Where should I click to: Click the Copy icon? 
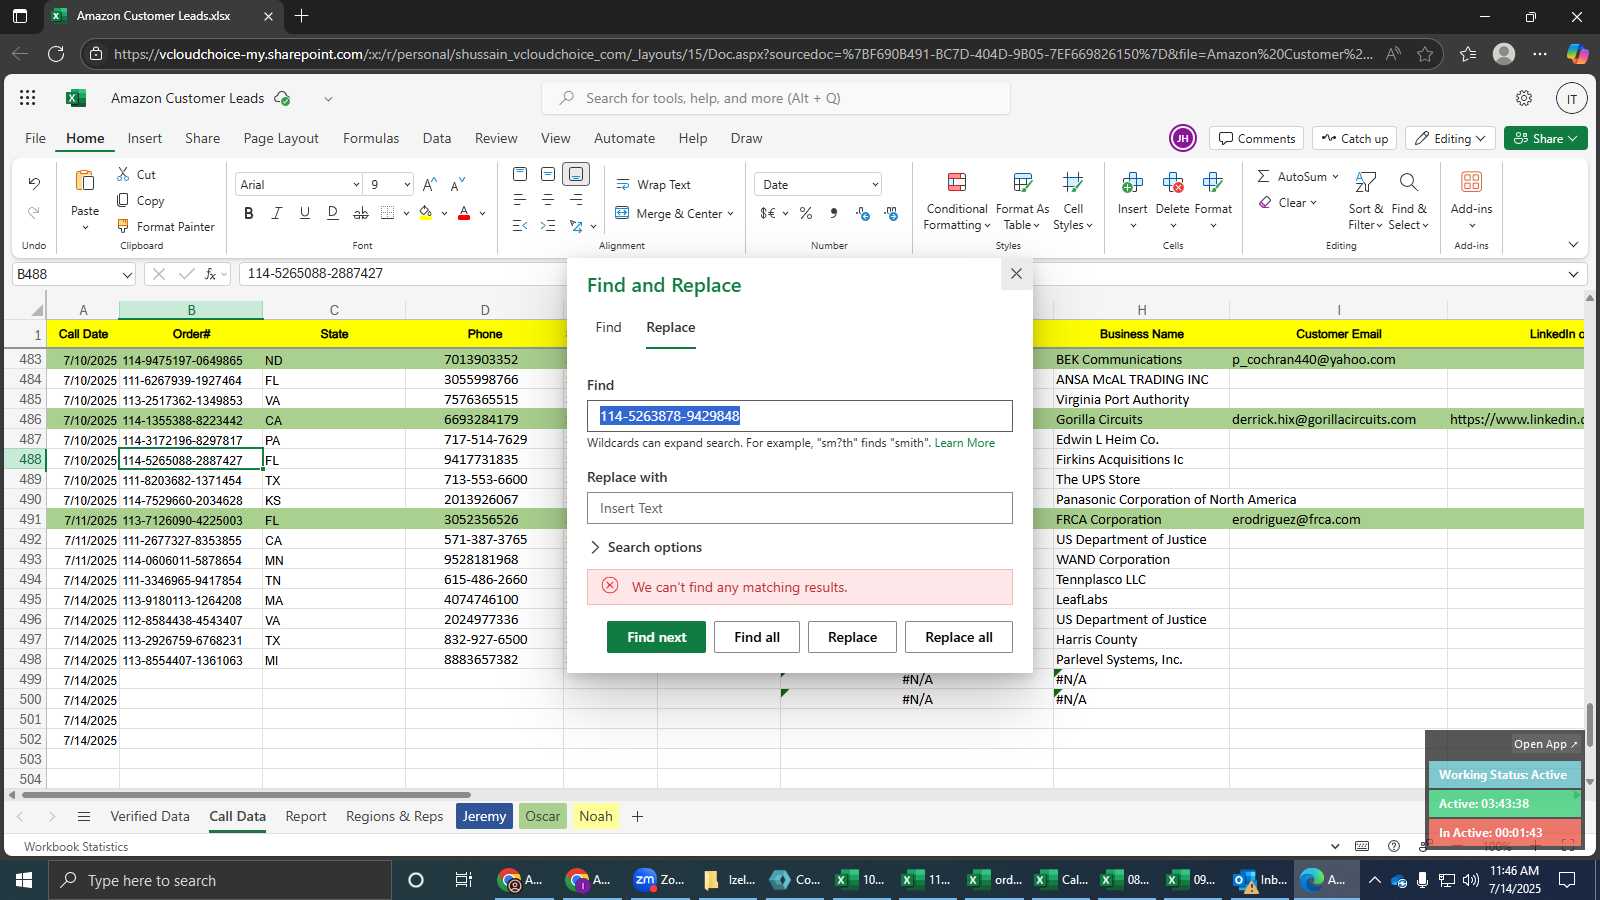[123, 200]
